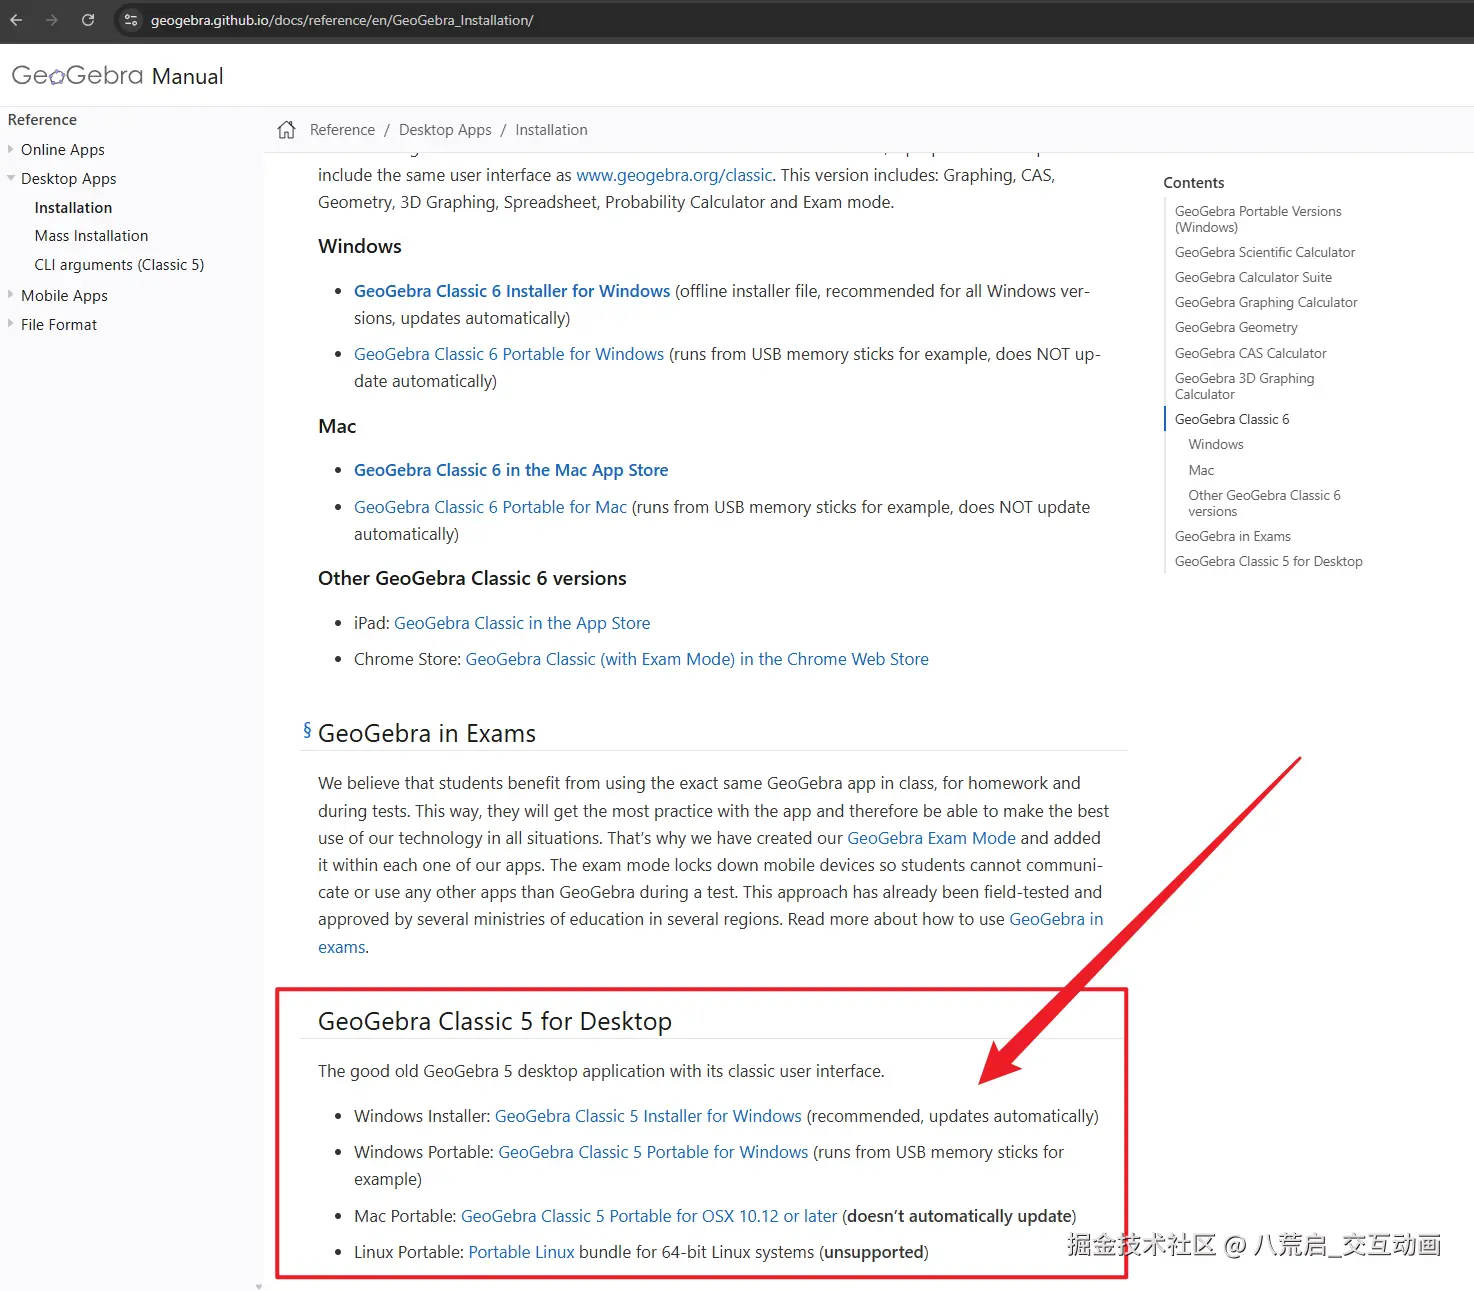Select Desktop Apps in sidebar
The width and height of the screenshot is (1474, 1291).
pos(69,179)
